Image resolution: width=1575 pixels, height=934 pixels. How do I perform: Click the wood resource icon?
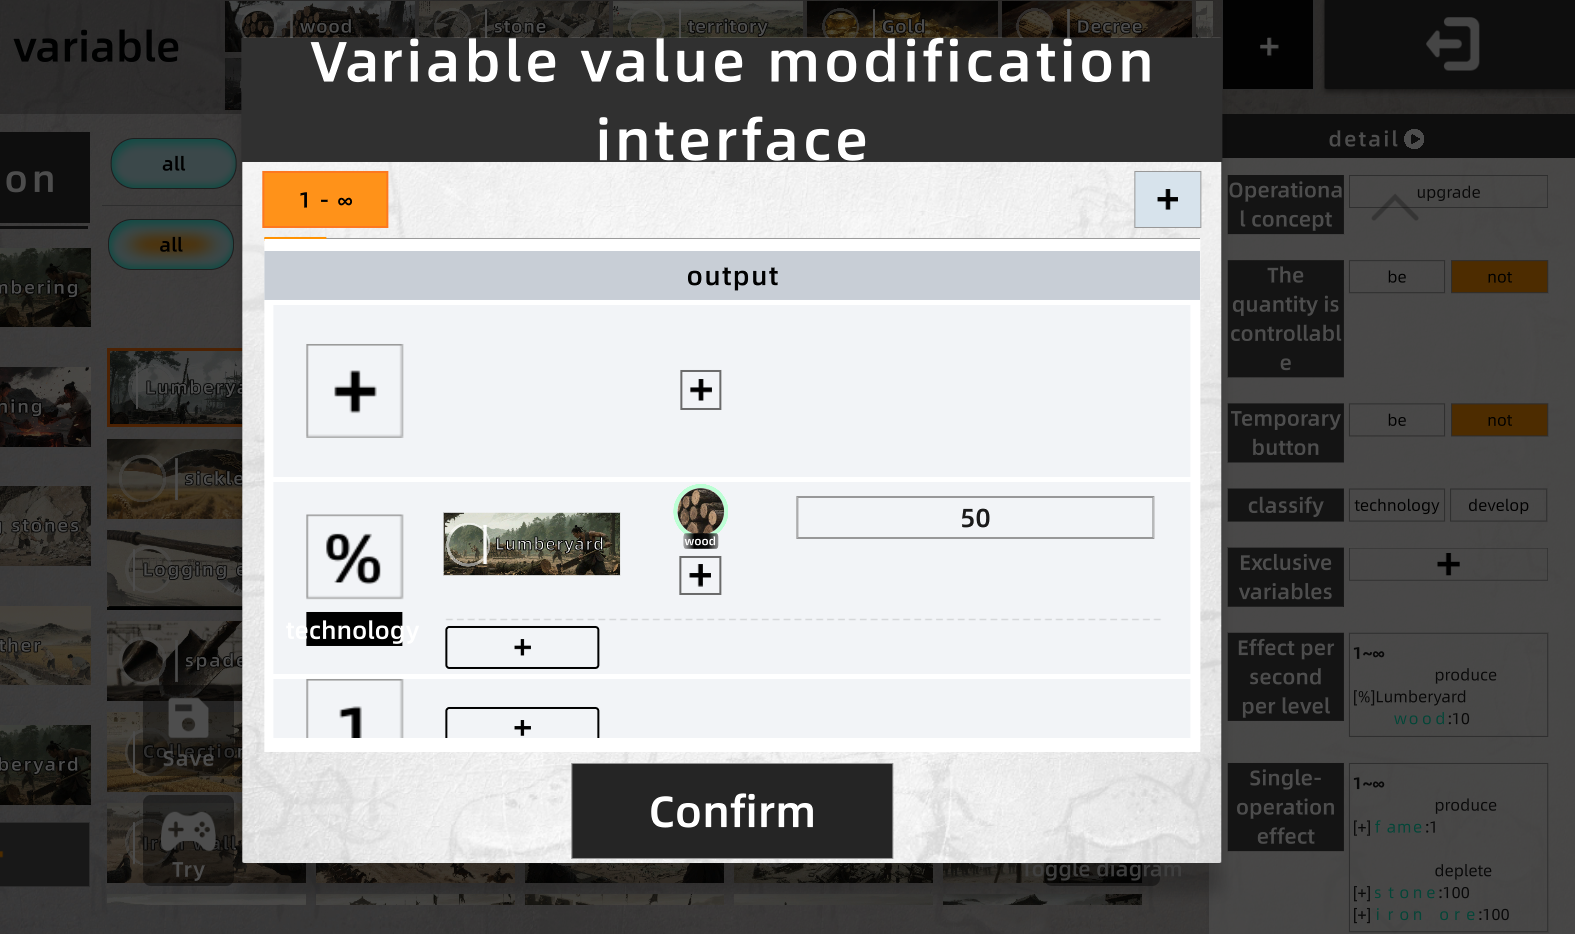click(x=700, y=513)
